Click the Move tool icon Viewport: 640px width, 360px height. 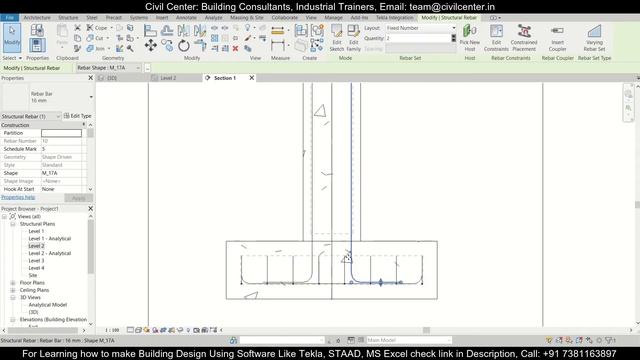[x=151, y=45]
